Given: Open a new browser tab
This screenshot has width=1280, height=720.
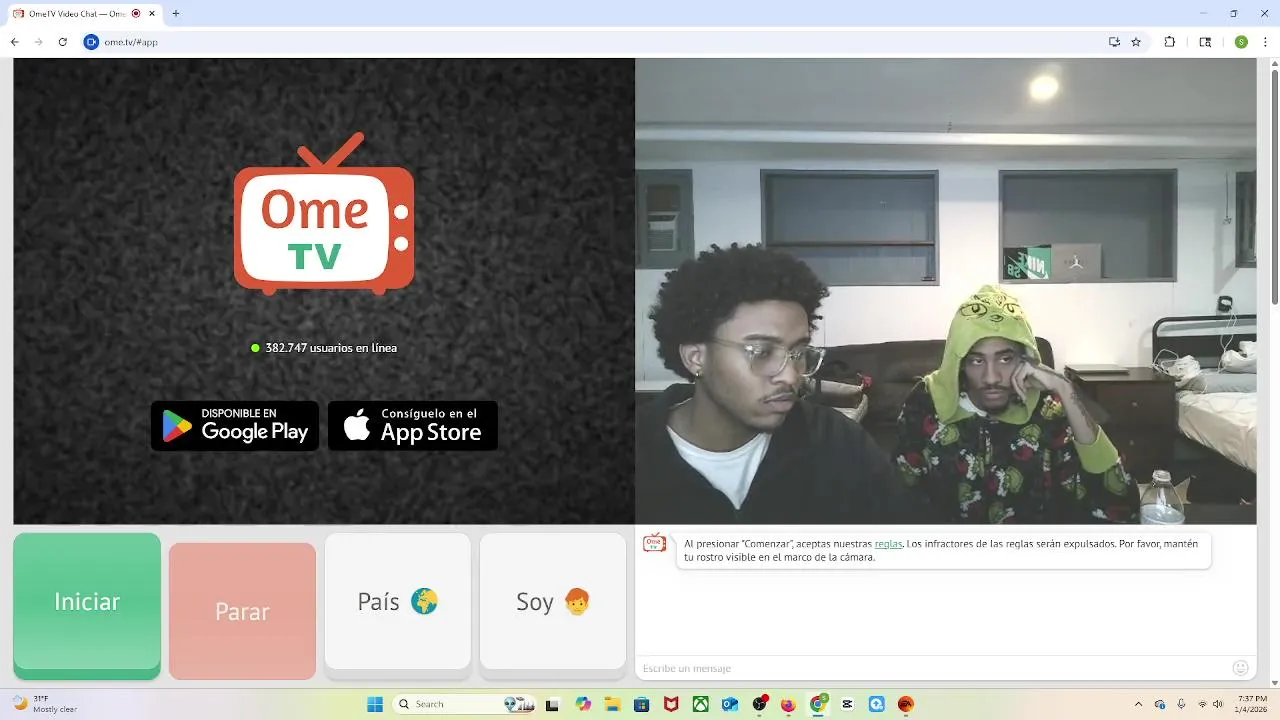Looking at the screenshot, I should (x=176, y=14).
